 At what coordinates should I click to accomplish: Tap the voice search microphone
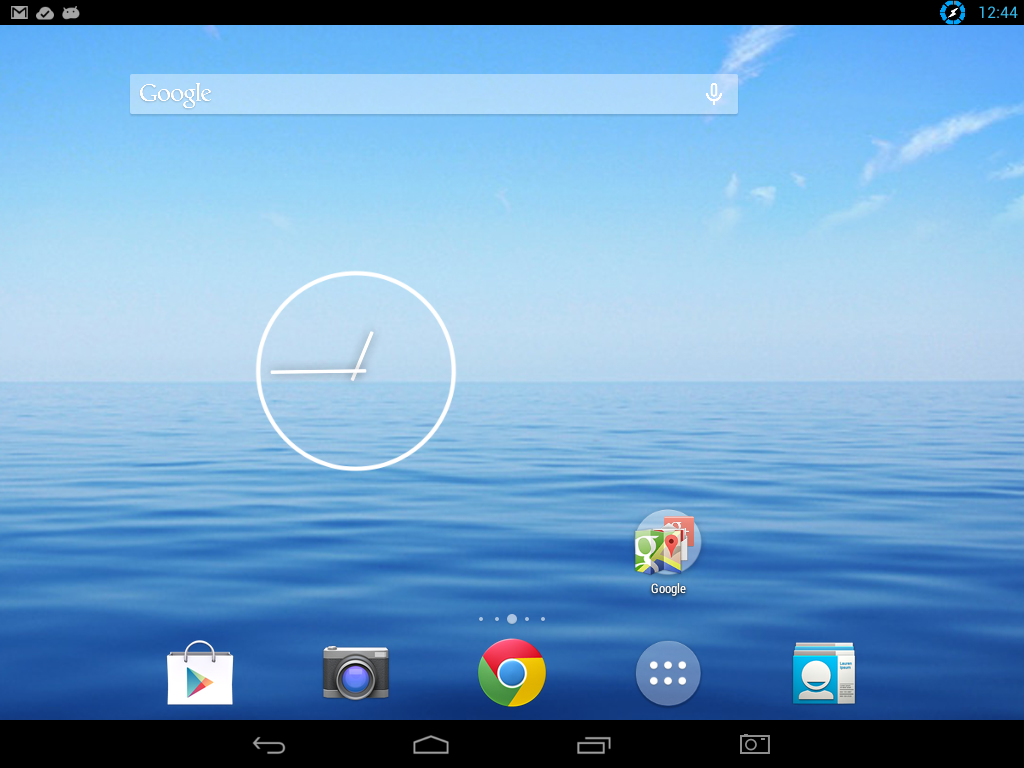(x=714, y=94)
